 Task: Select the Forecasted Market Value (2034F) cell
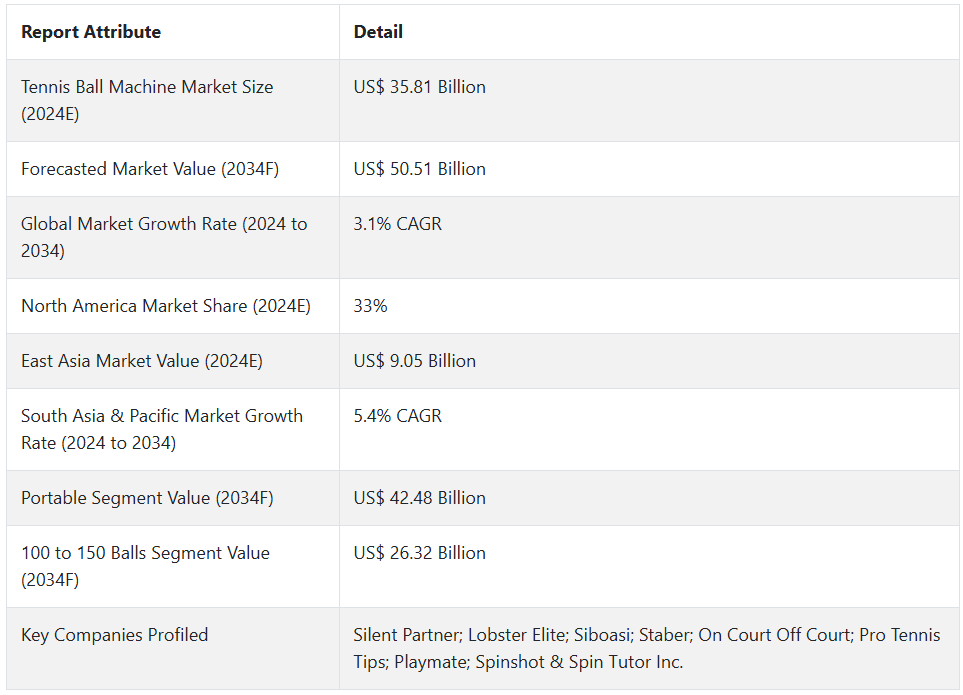coord(150,169)
